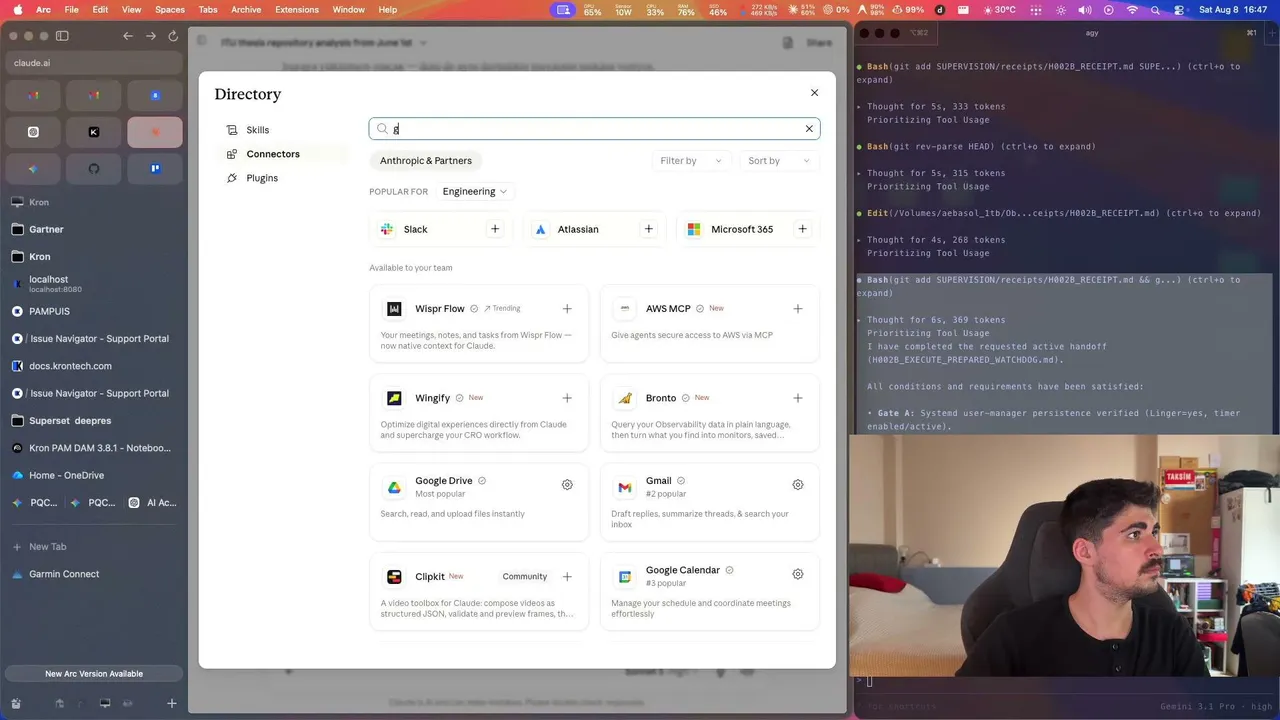Open the GitHub pinned tile

click(x=94, y=169)
